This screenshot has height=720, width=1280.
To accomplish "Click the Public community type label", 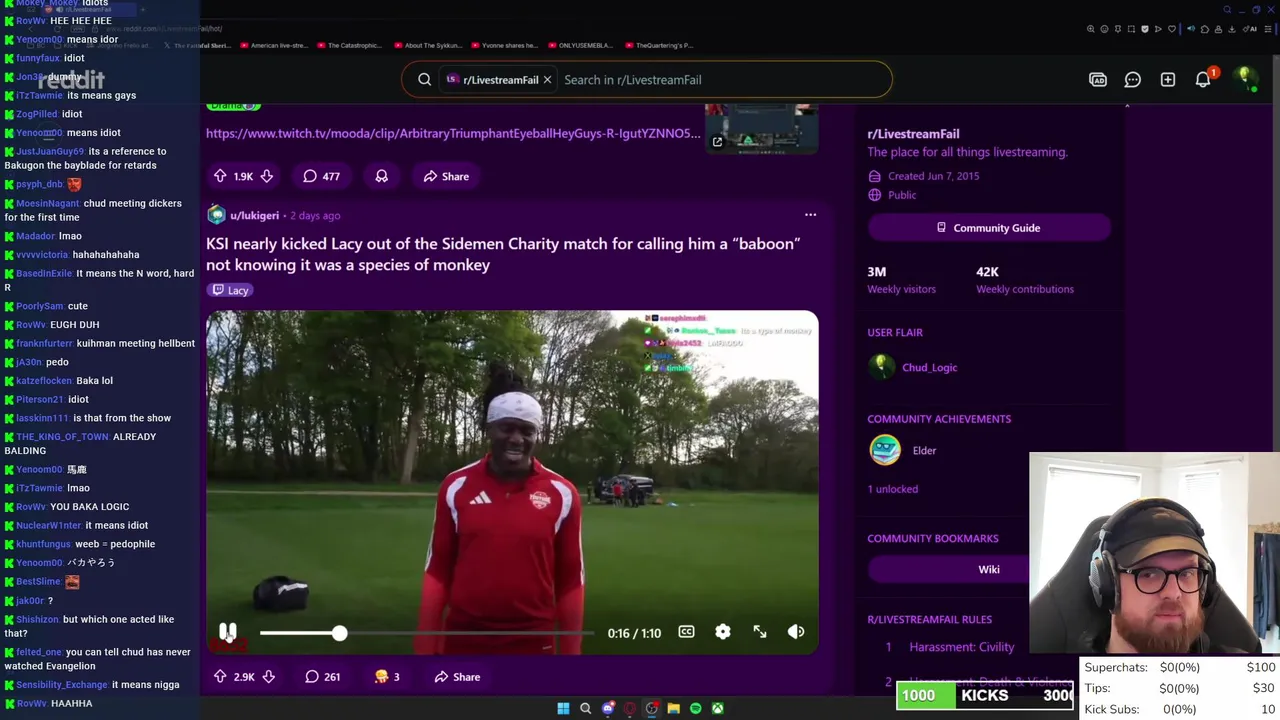I will point(901,195).
